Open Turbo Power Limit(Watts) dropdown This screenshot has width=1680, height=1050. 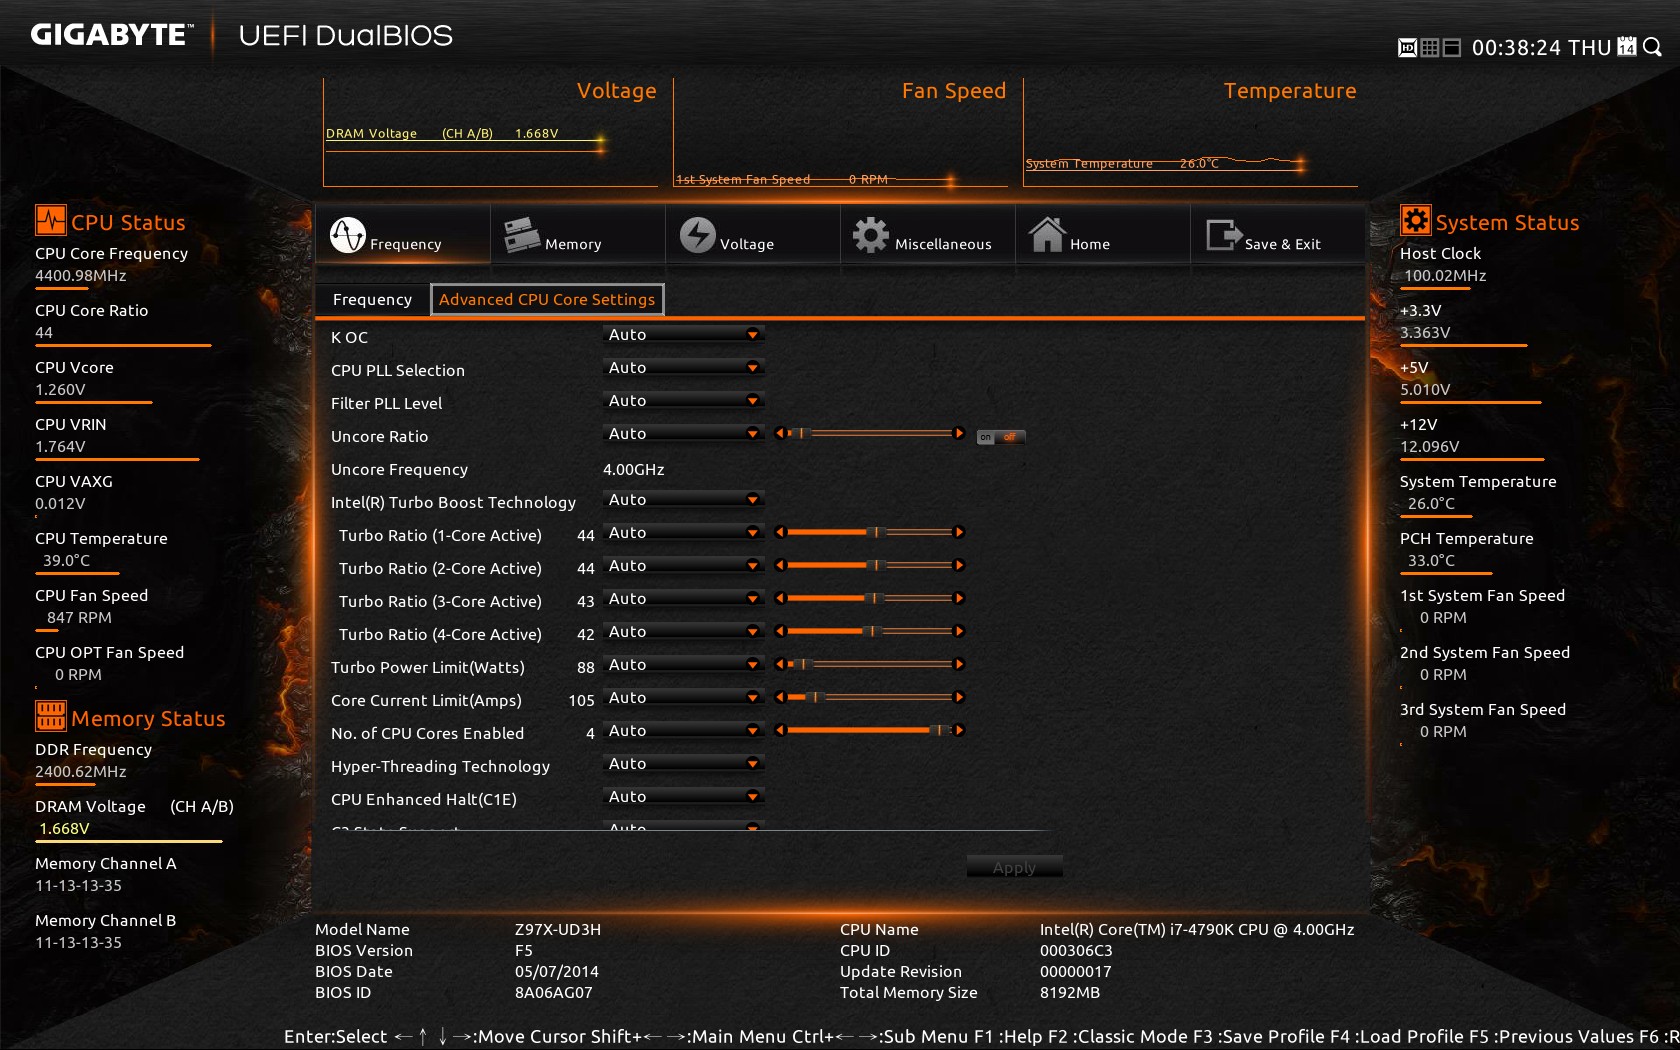683,665
